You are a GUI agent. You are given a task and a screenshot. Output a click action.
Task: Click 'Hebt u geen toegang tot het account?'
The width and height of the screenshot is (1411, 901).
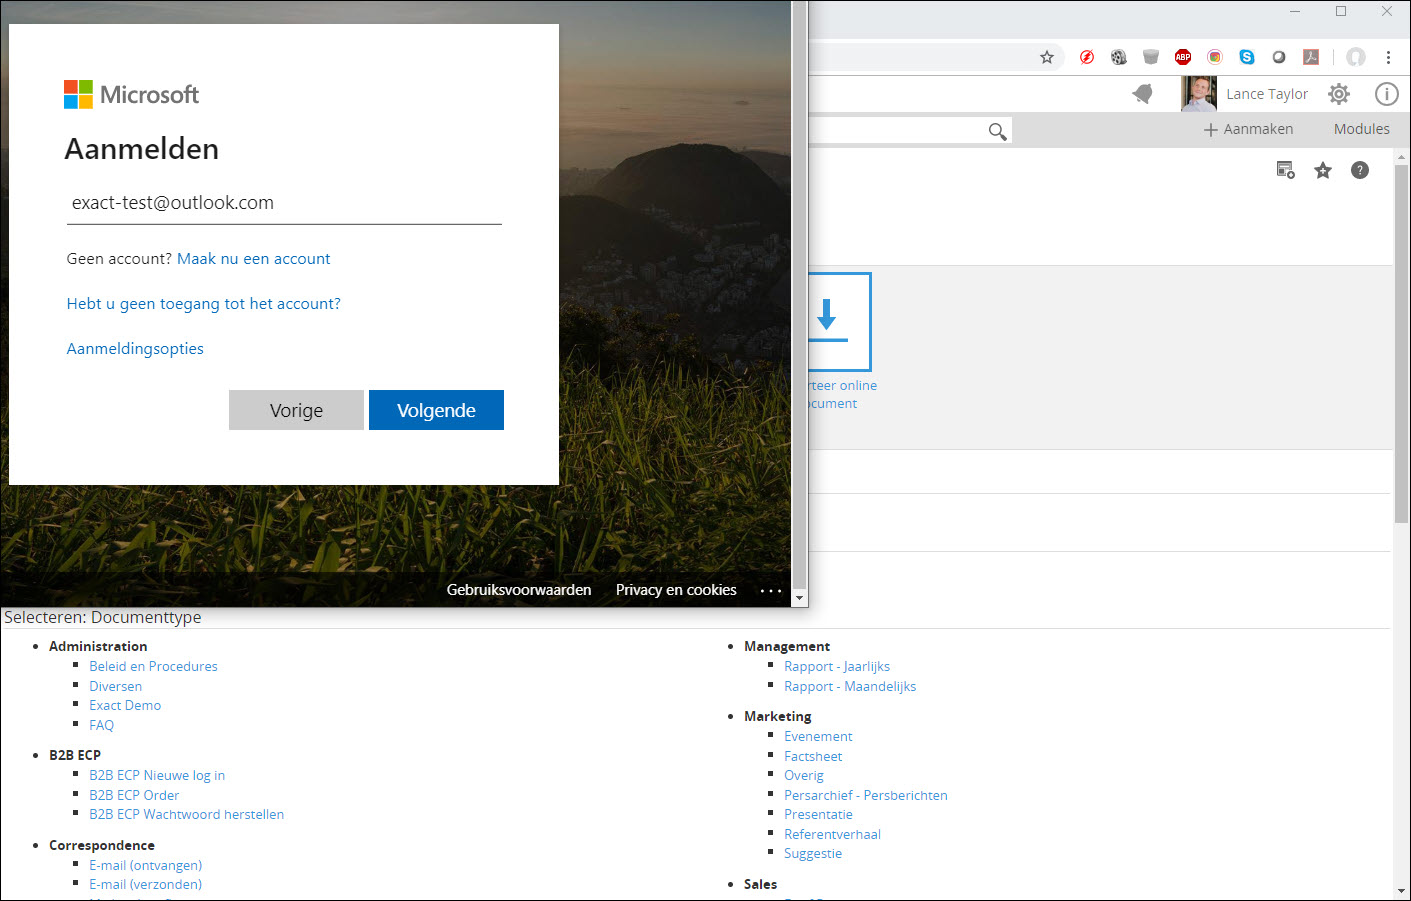204,304
